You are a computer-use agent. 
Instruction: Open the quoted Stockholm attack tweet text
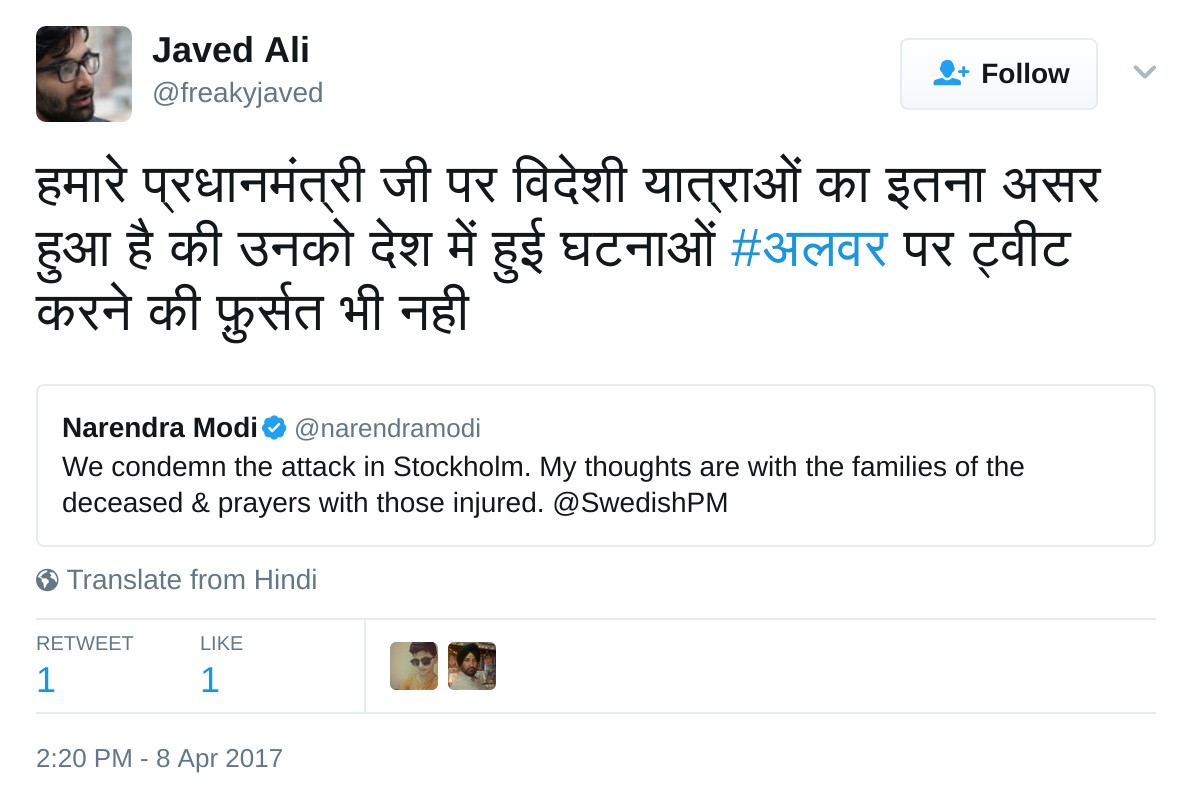(543, 468)
